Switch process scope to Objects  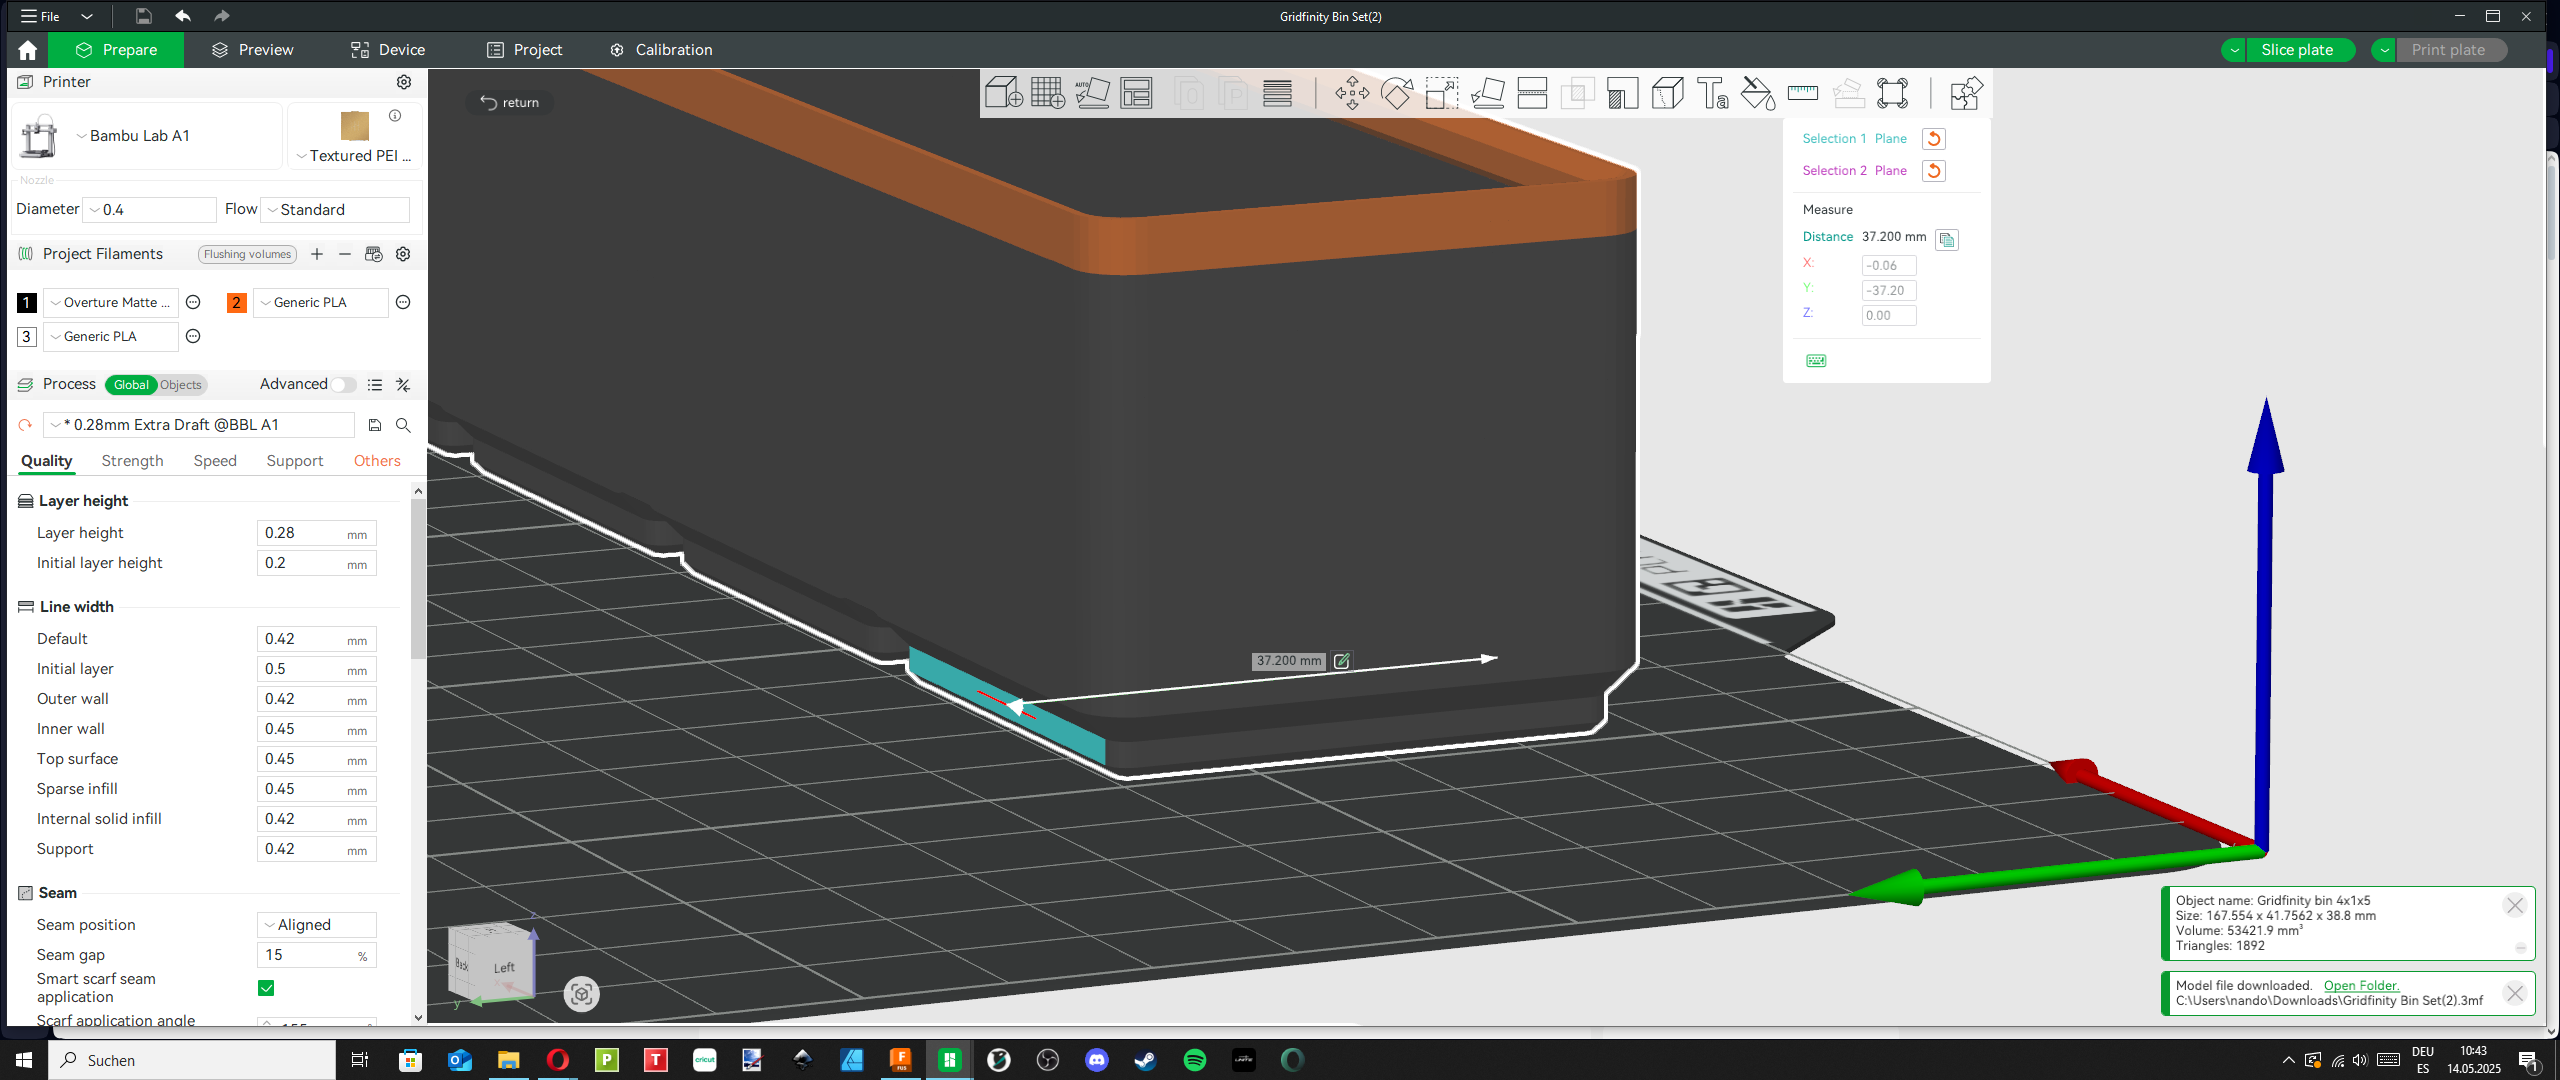click(x=181, y=385)
